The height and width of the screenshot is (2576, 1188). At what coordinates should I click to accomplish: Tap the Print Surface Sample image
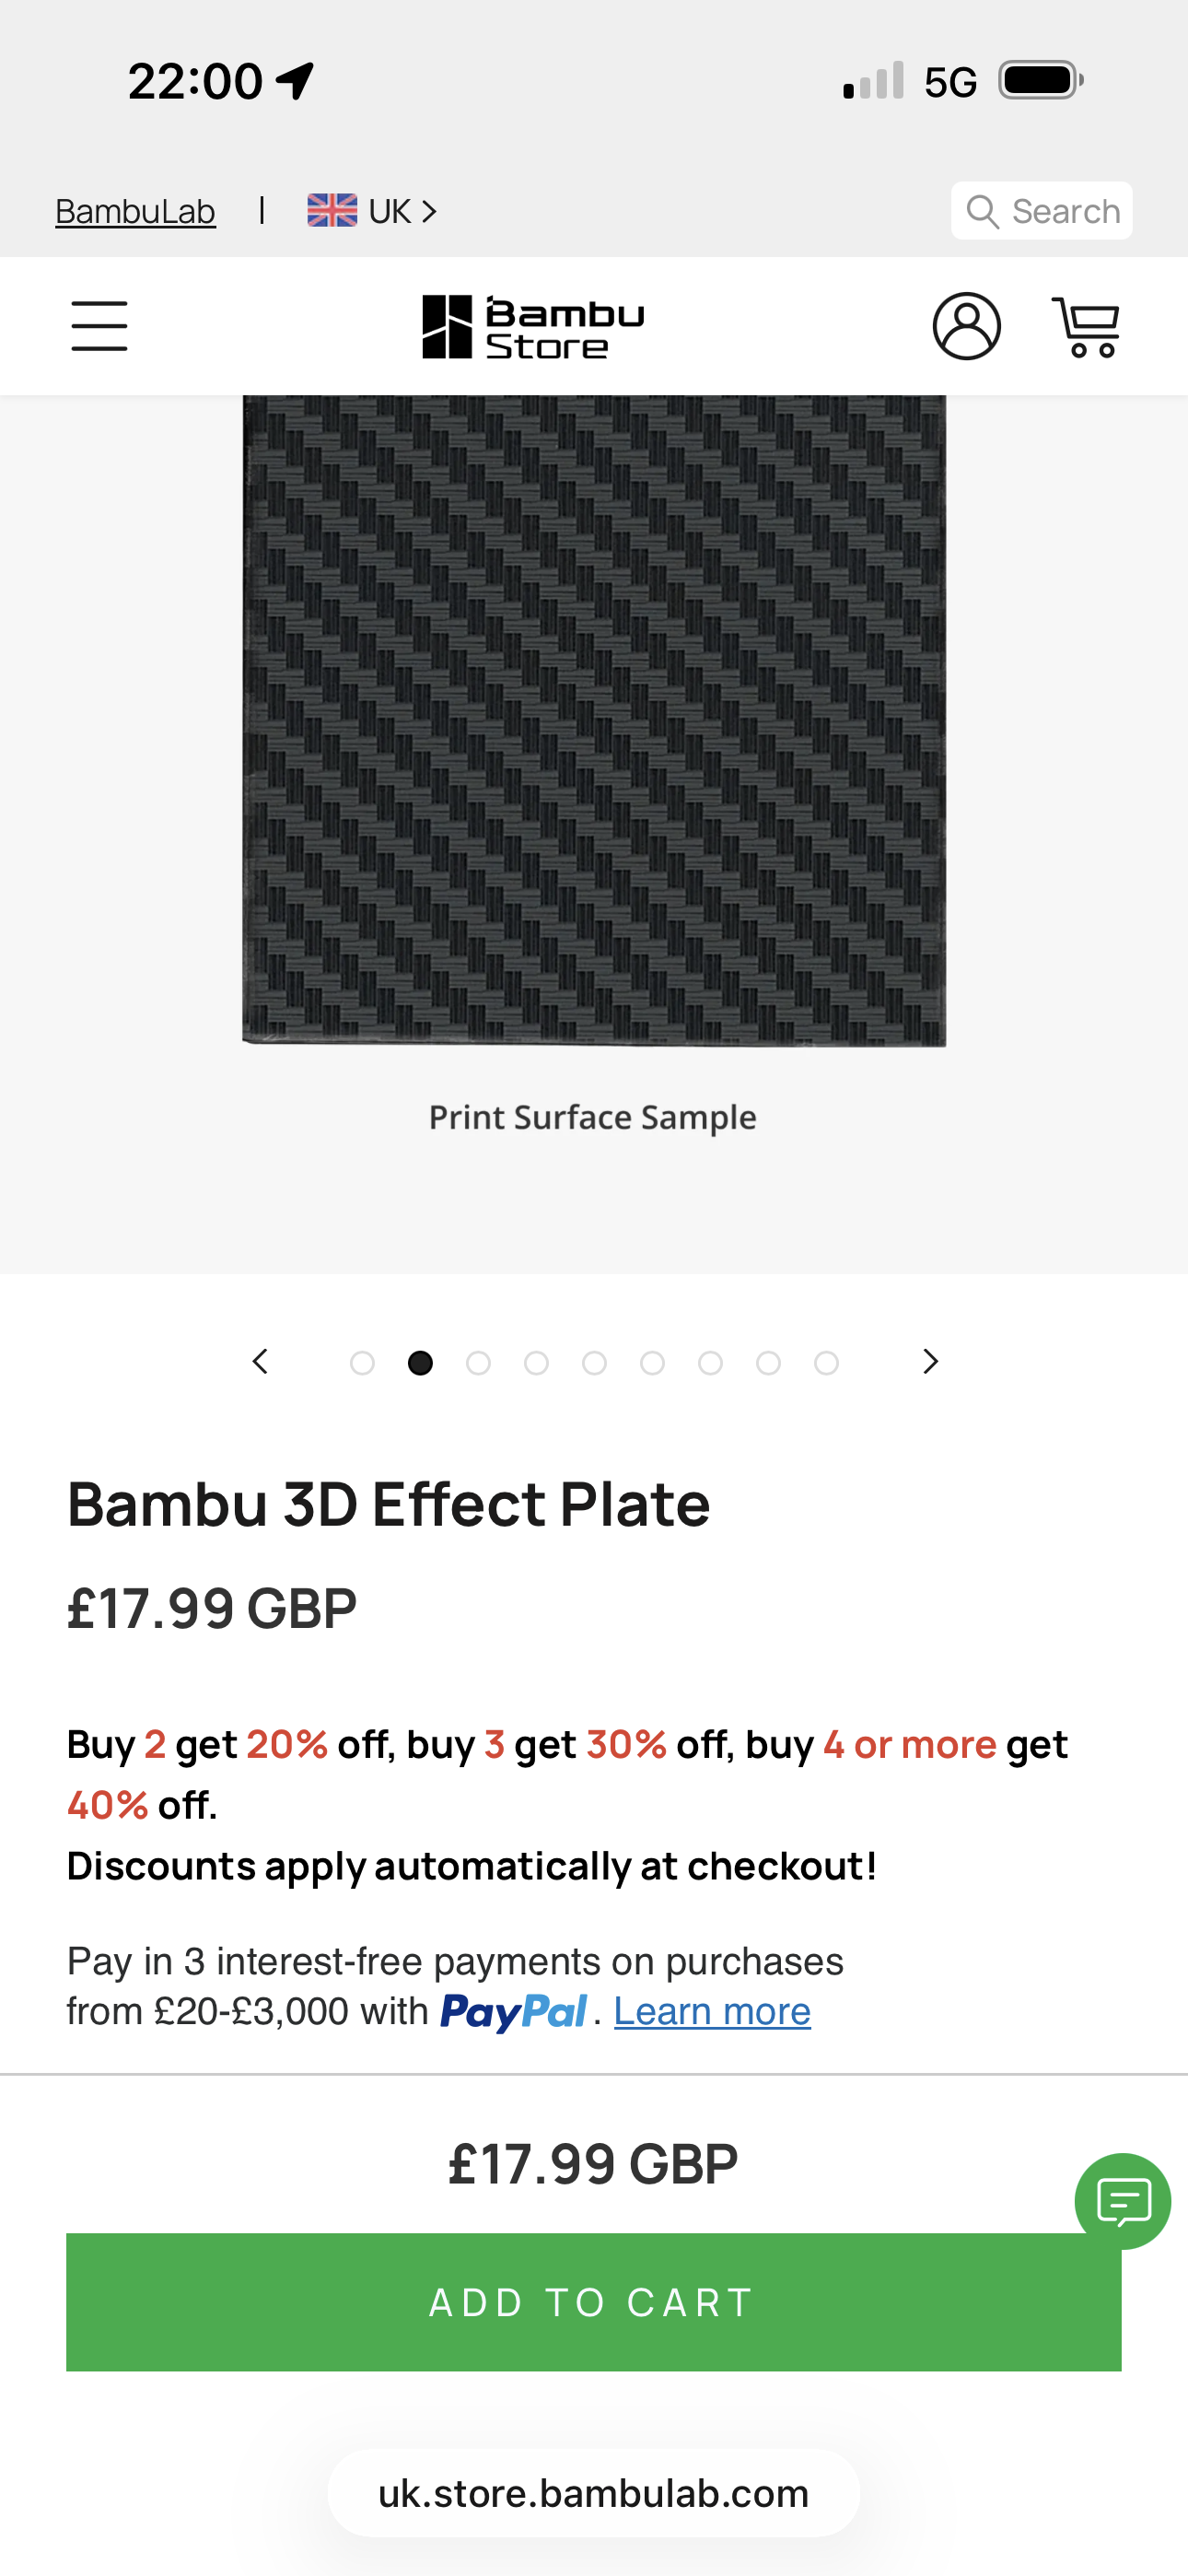click(594, 720)
